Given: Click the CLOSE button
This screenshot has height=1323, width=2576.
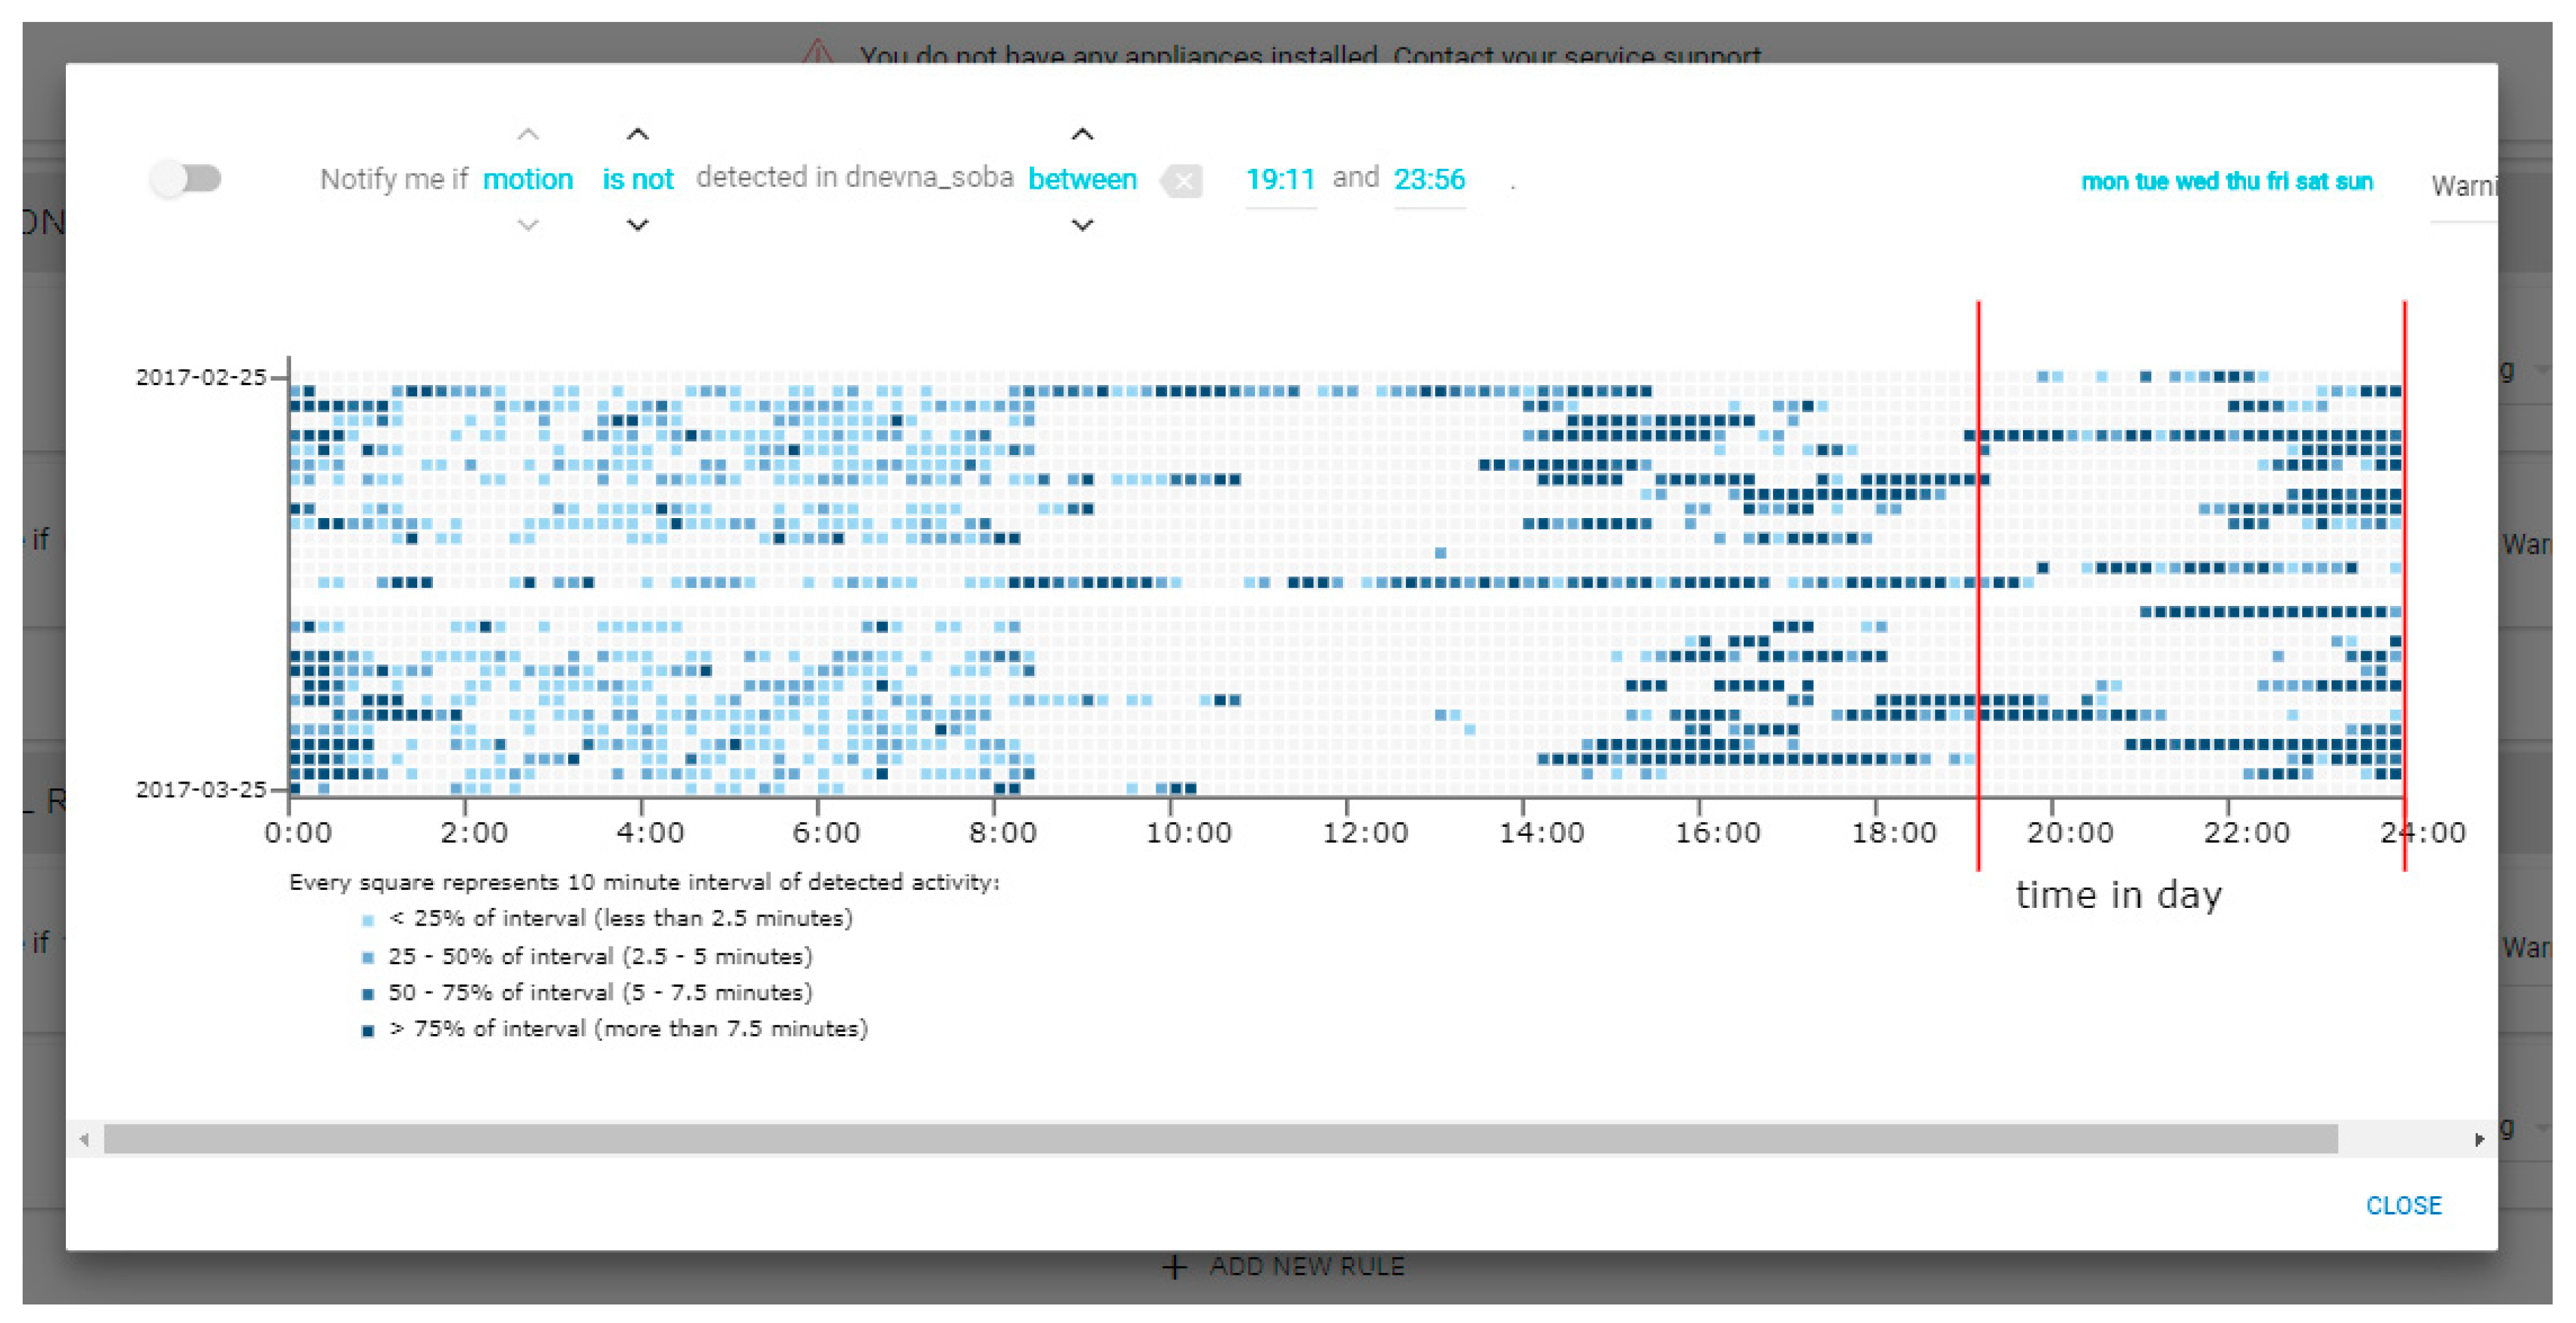Looking at the screenshot, I should click(x=2403, y=1205).
